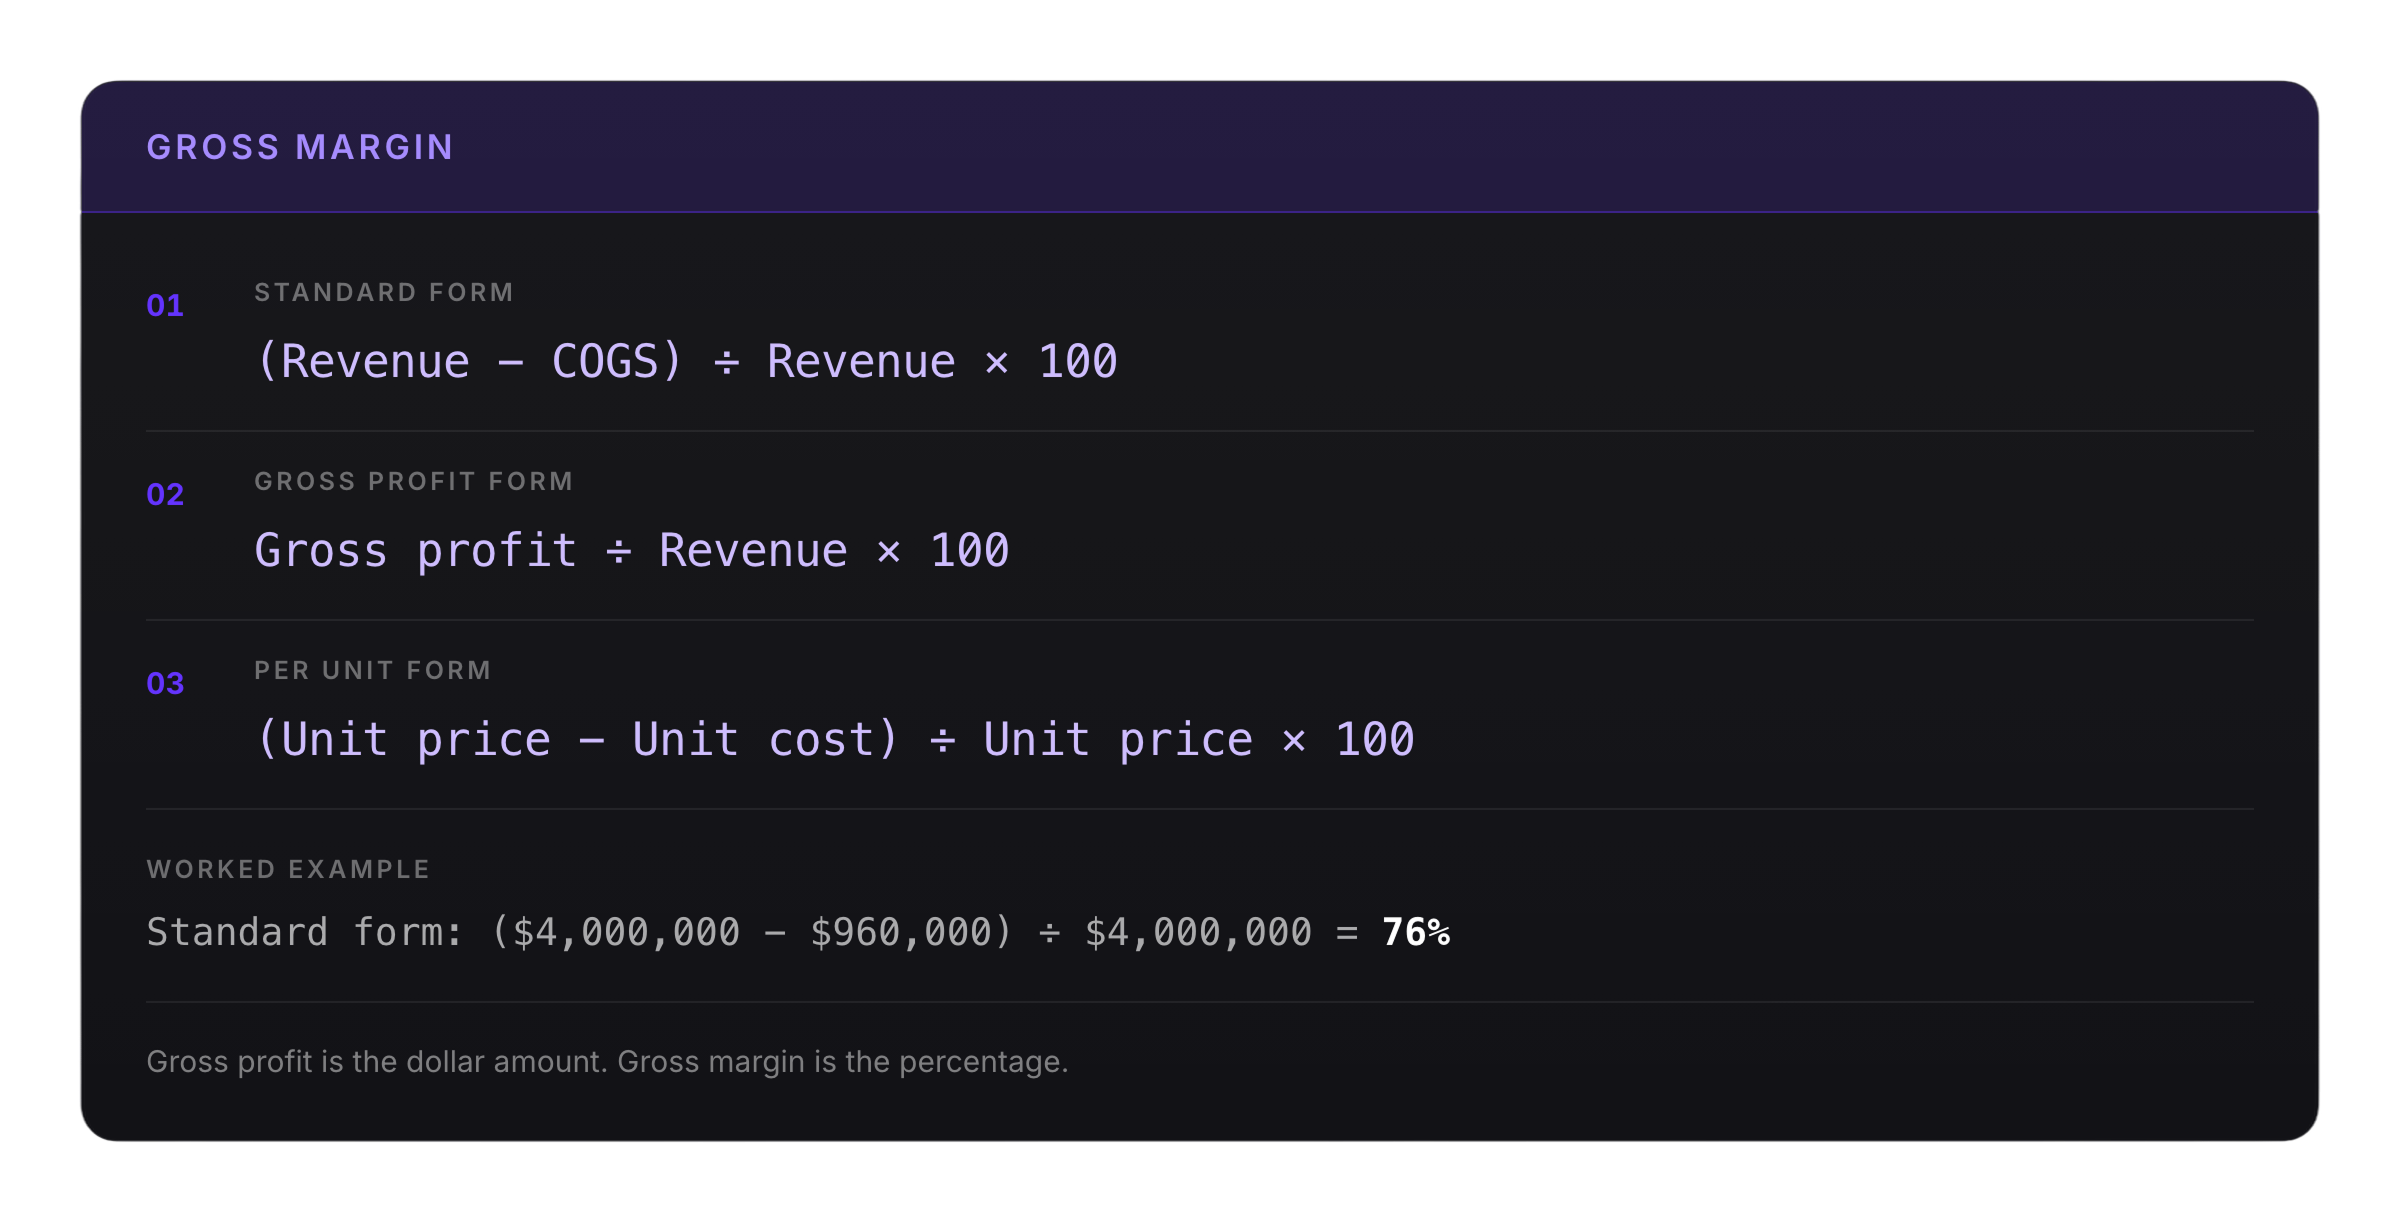Select the Unit price − Unit cost formula
This screenshot has width=2400, height=1222.
835,739
